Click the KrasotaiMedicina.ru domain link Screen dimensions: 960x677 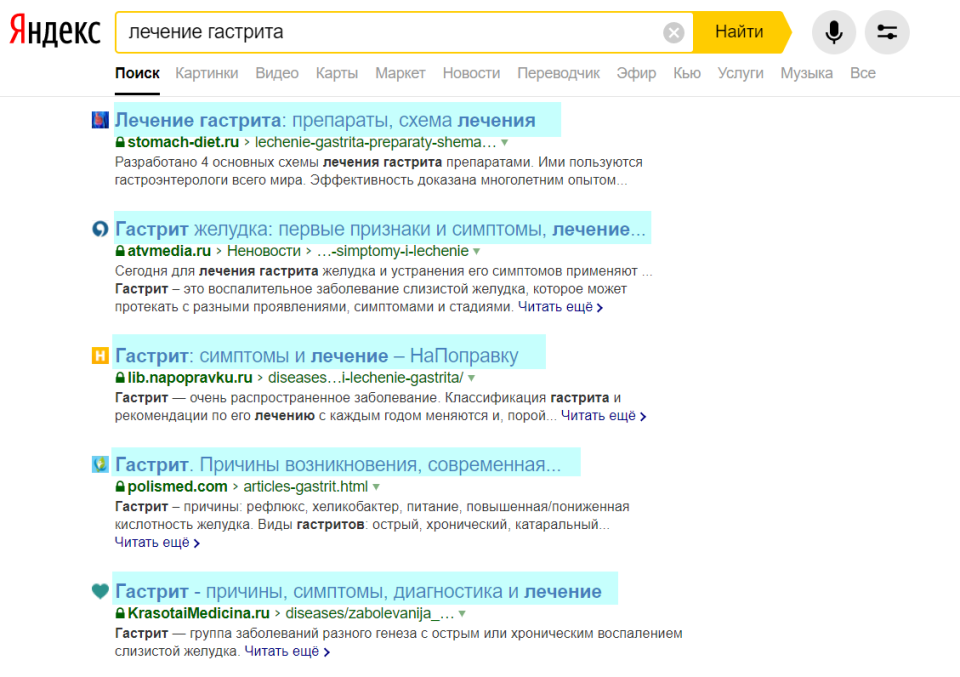(x=198, y=613)
